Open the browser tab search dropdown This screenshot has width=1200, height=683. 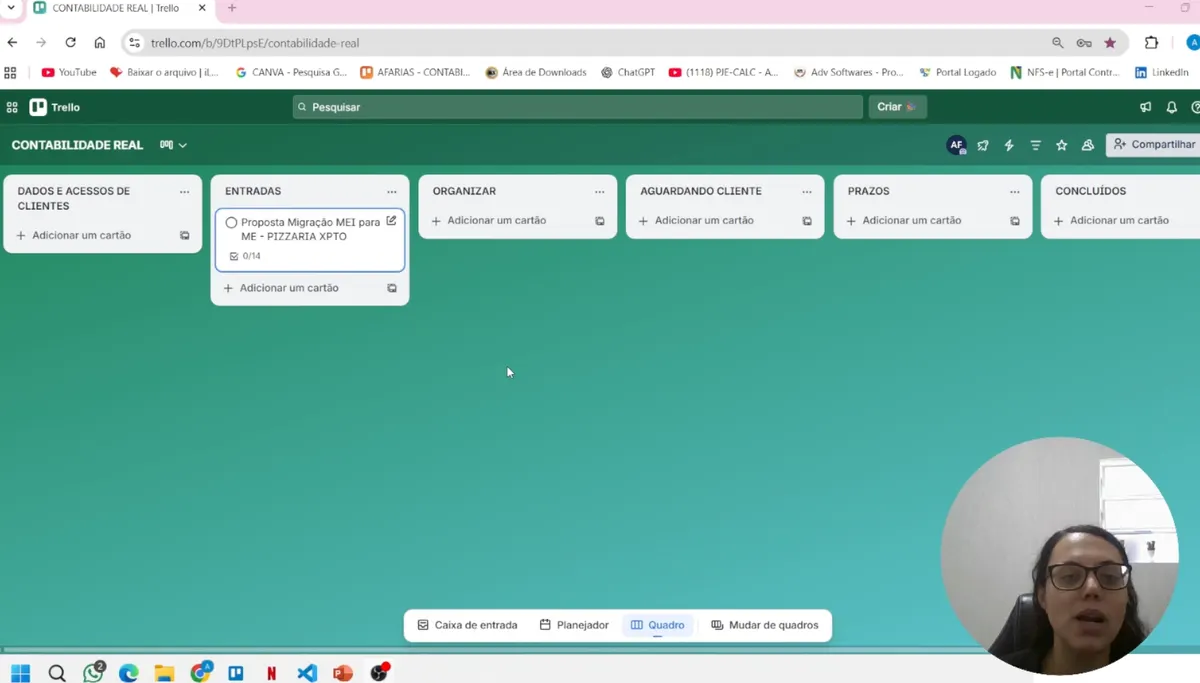(x=12, y=8)
